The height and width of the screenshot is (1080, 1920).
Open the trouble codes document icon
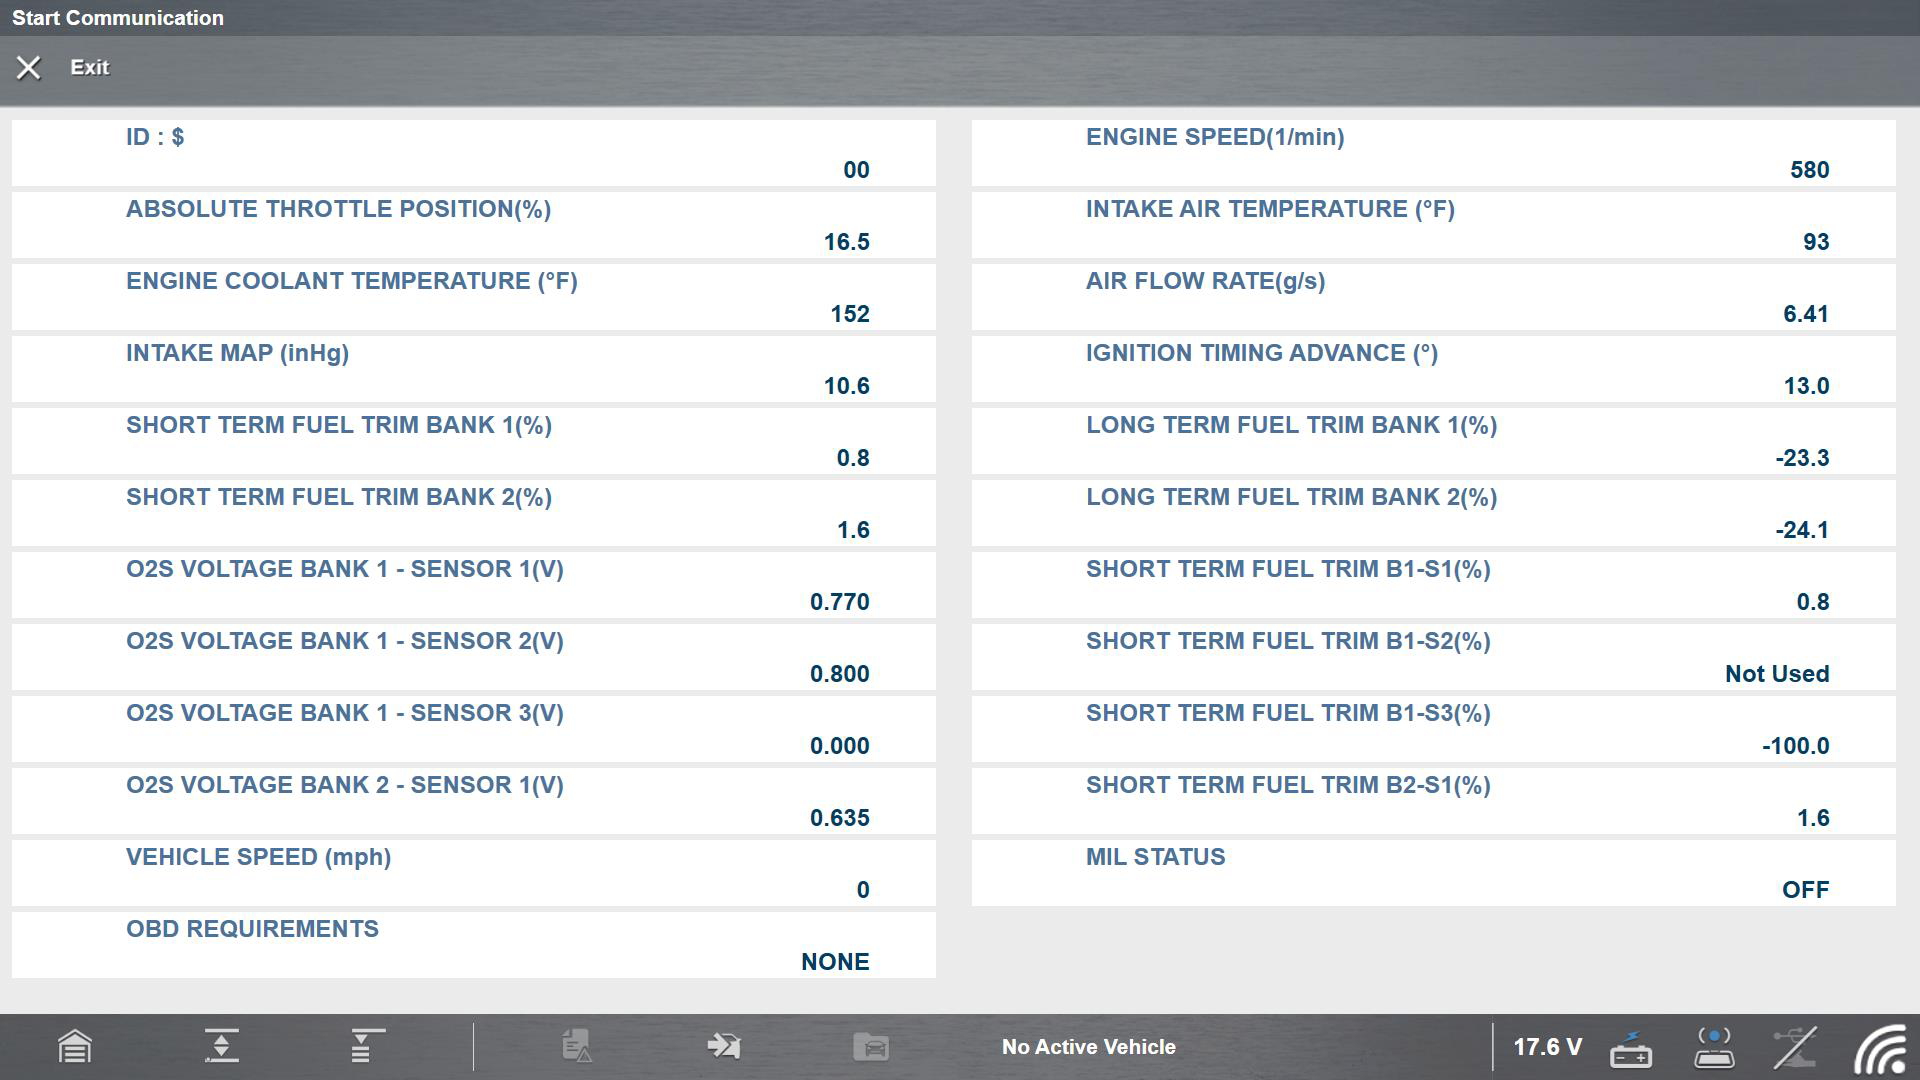pos(577,1047)
